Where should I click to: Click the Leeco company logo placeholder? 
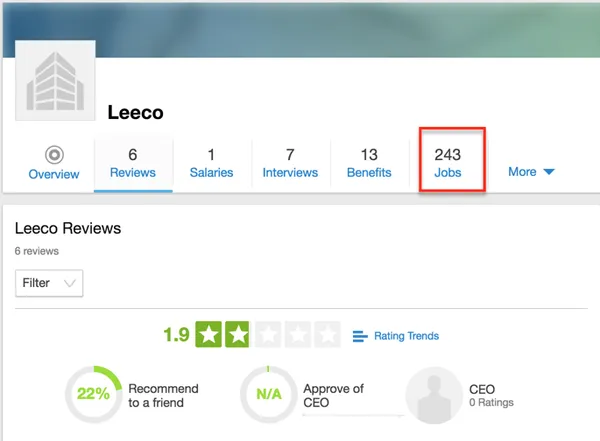pos(55,81)
